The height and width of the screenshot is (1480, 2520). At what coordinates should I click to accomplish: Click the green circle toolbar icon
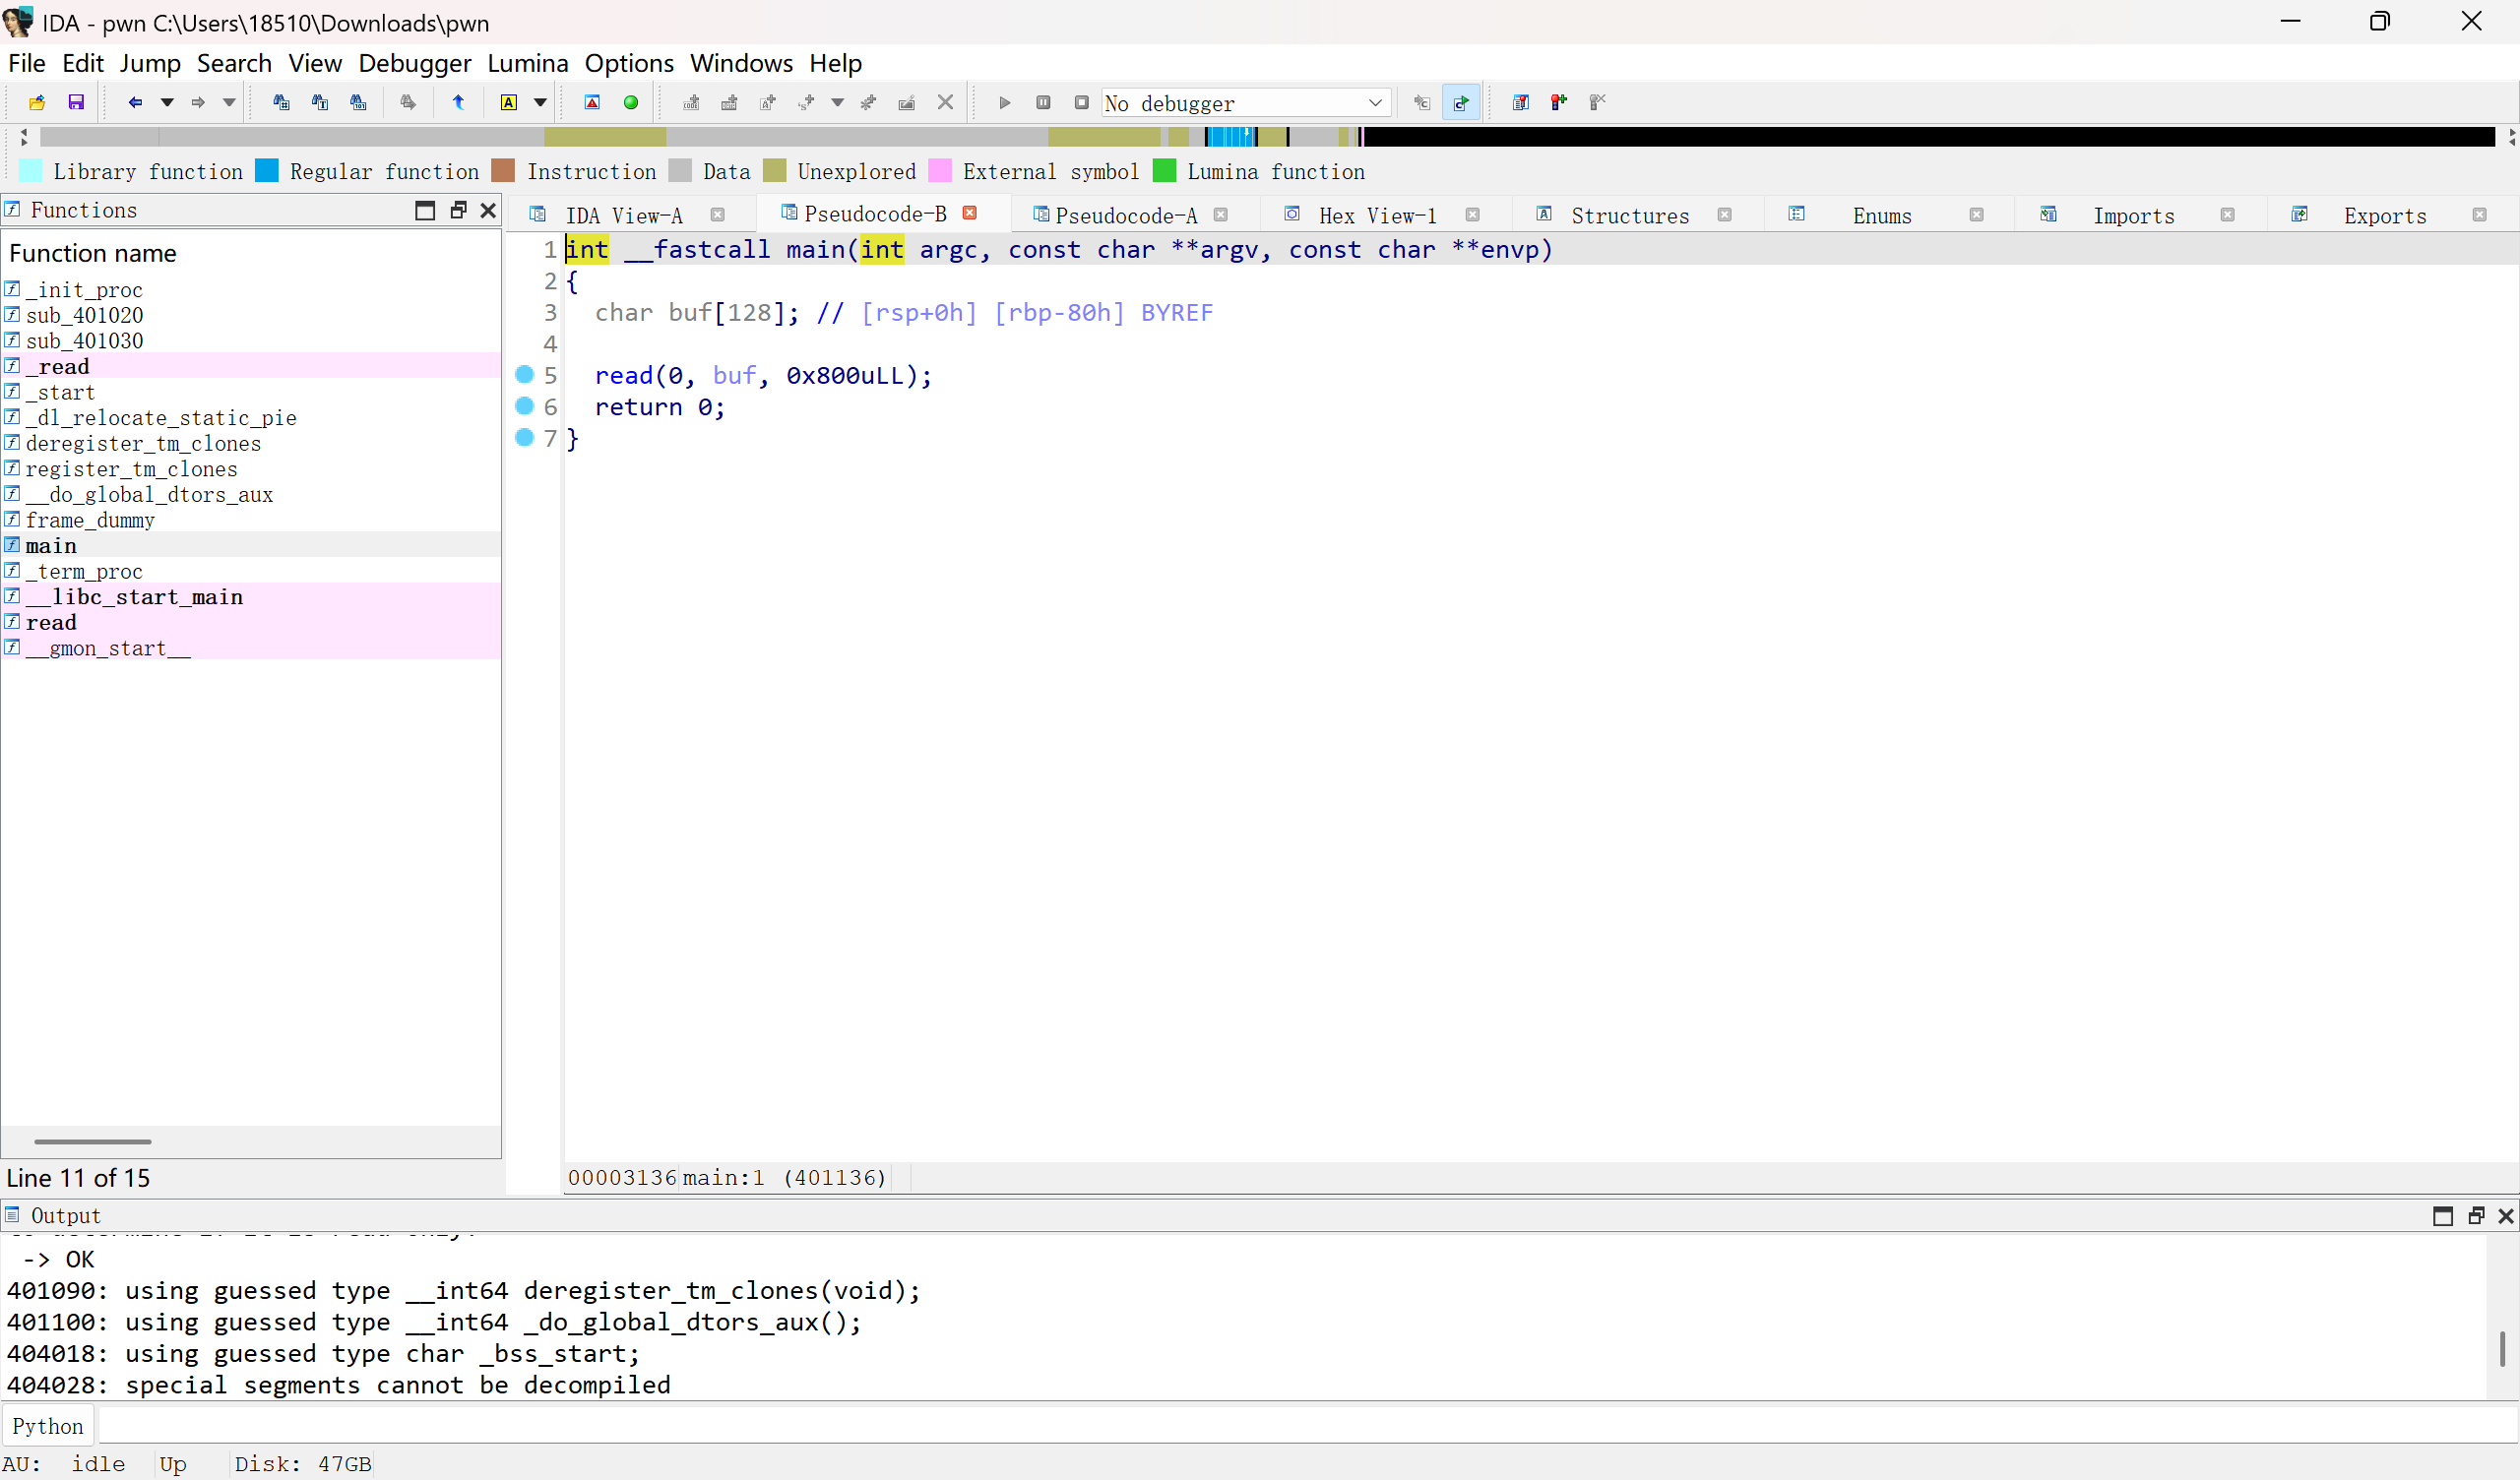[x=631, y=102]
